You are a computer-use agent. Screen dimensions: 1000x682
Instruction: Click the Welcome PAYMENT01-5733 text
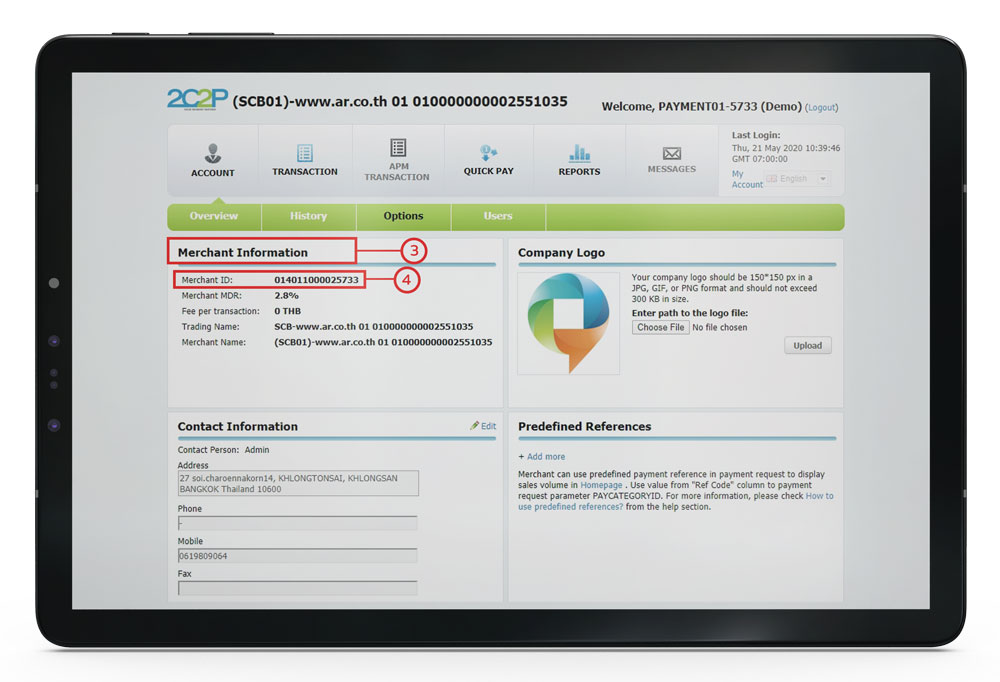coord(702,107)
